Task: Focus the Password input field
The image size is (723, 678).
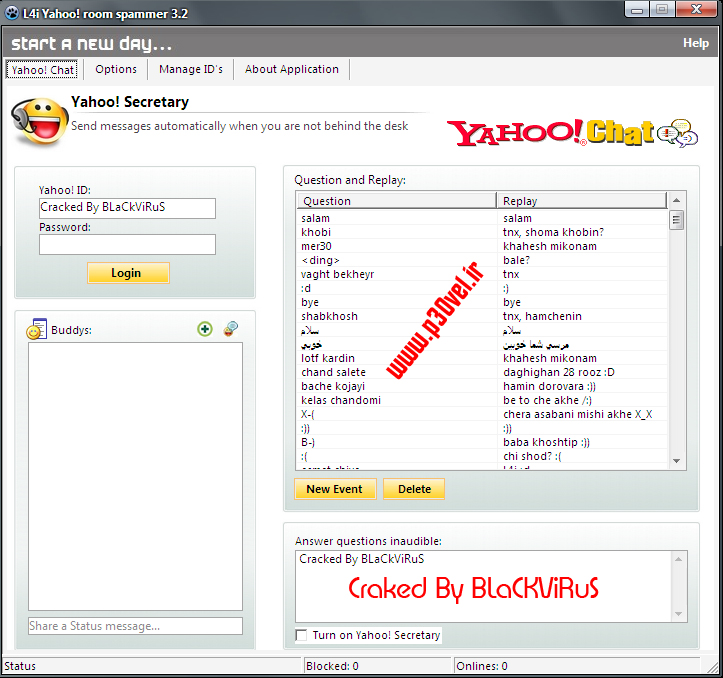Action: [x=127, y=244]
